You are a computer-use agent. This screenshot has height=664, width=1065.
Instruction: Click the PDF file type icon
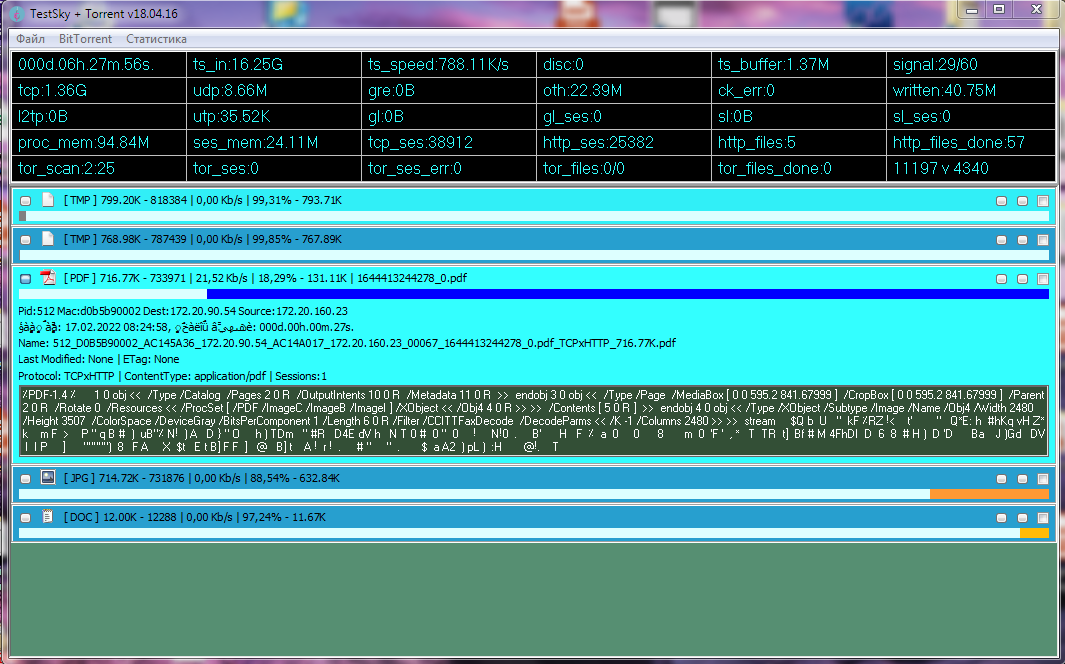click(47, 278)
